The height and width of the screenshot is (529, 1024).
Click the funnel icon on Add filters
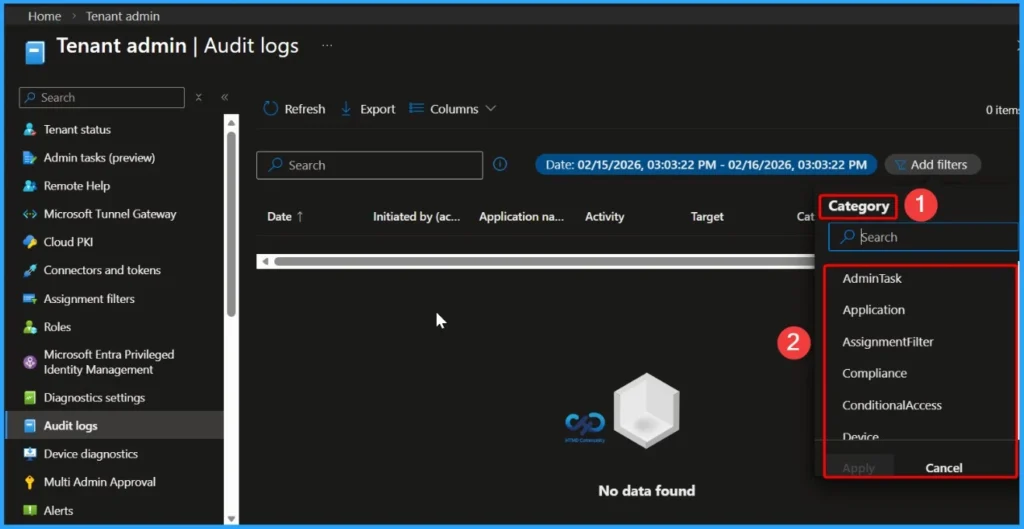[901, 165]
